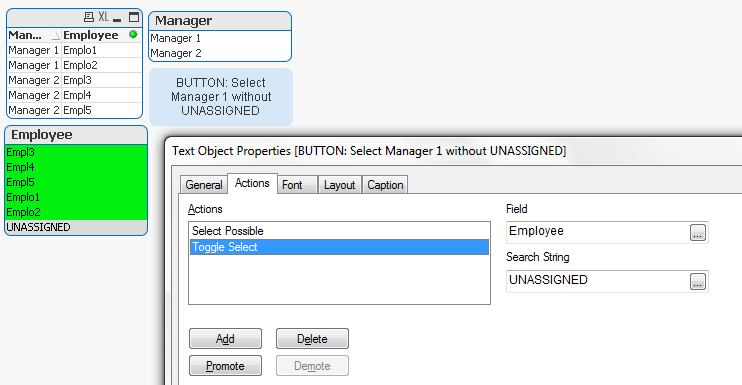Viewport: 742px width, 385px height.
Task: Select Empl4 in Employee list box
Action: (76, 167)
